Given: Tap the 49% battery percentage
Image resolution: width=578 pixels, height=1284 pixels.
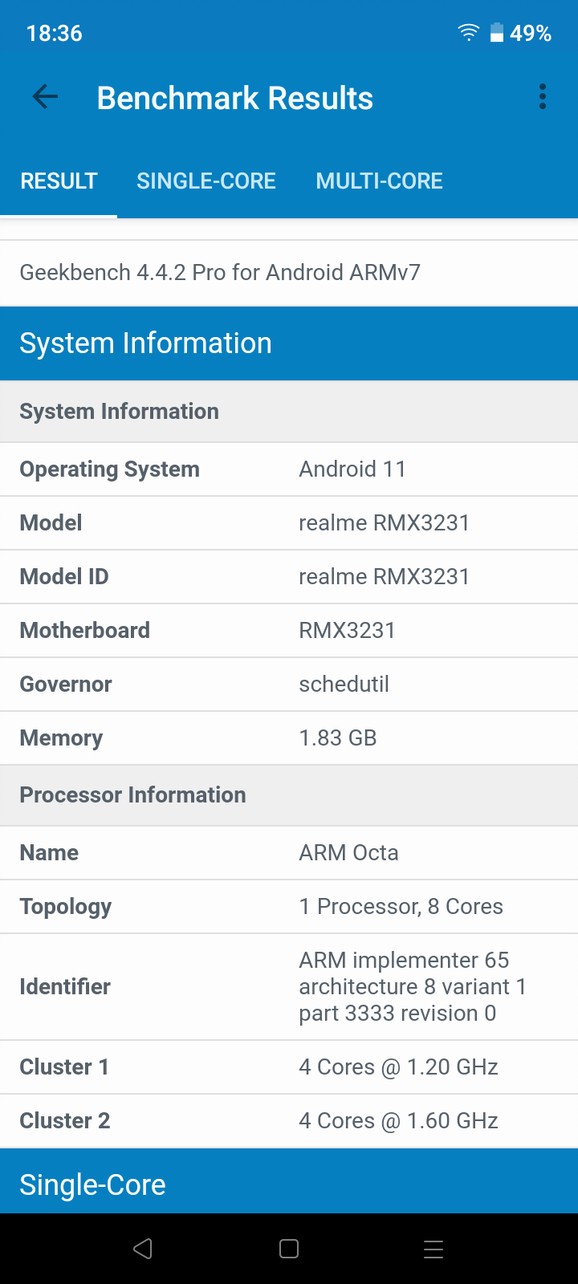Looking at the screenshot, I should point(531,33).
